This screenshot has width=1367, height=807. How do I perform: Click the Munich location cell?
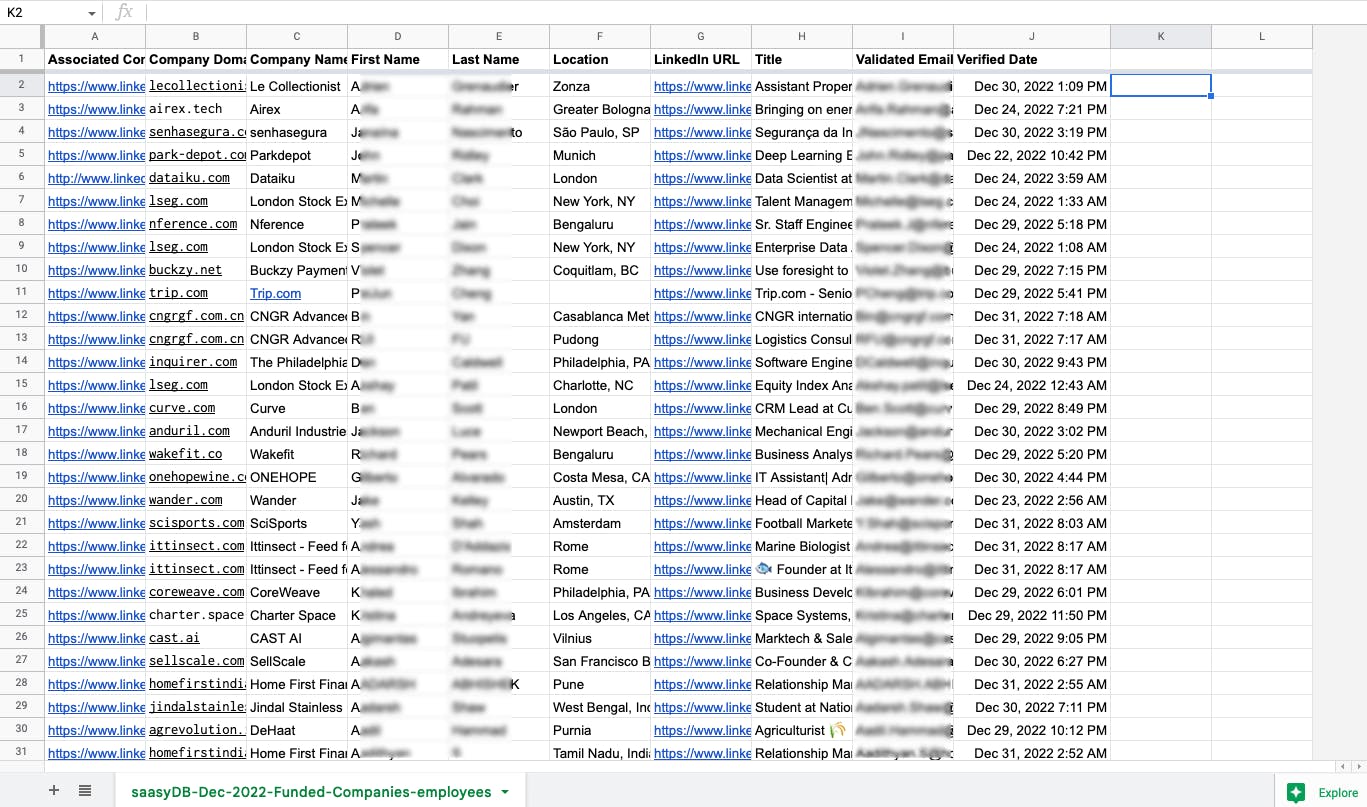[x=600, y=155]
